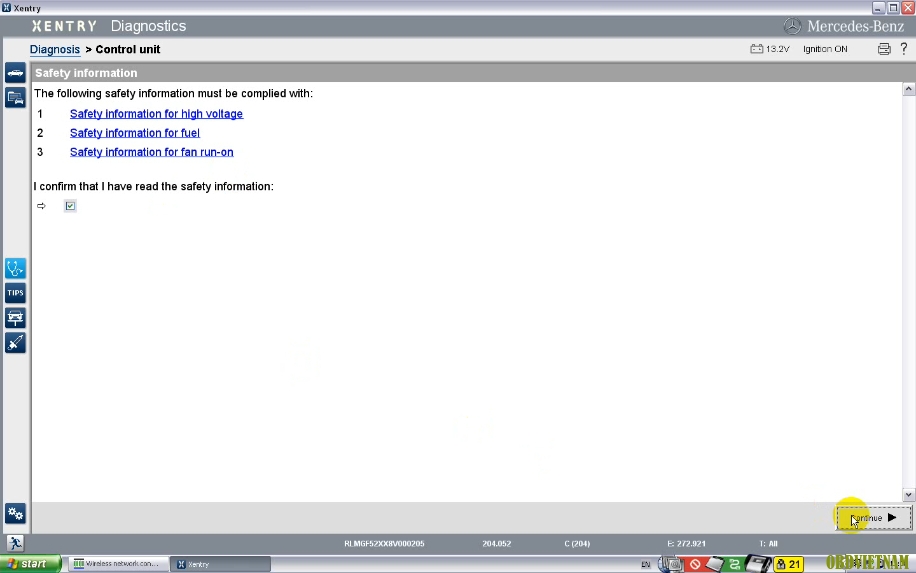Toggle the safety information confirmation checkbox
The height and width of the screenshot is (573, 916).
70,206
